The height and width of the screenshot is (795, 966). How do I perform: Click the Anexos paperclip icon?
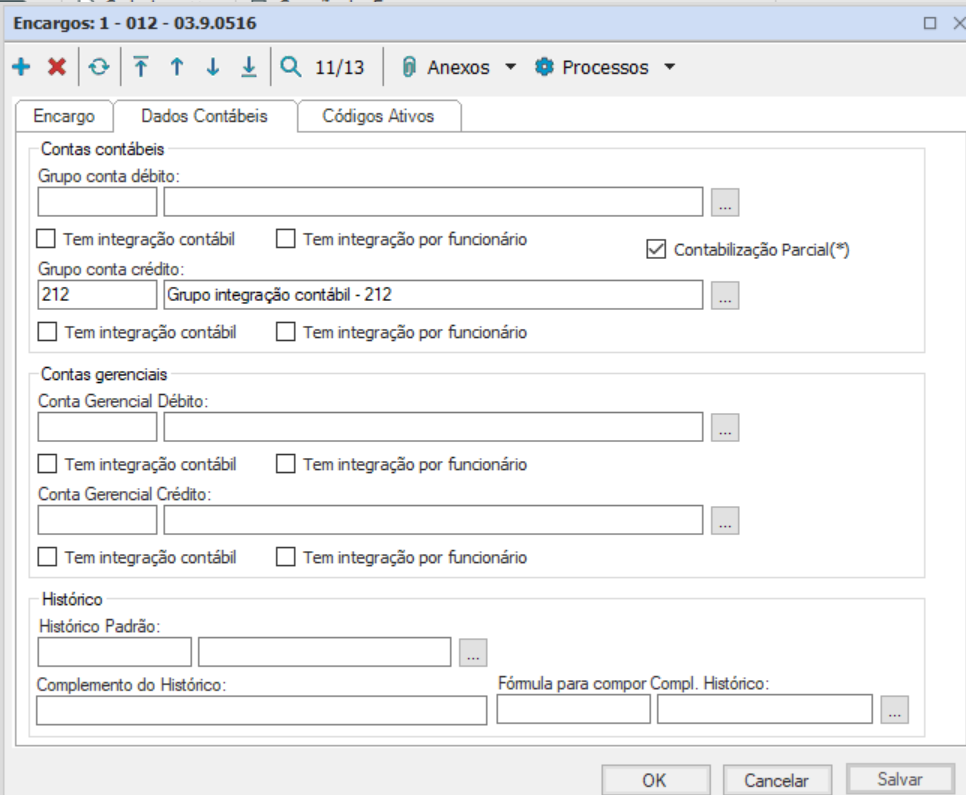click(x=408, y=67)
